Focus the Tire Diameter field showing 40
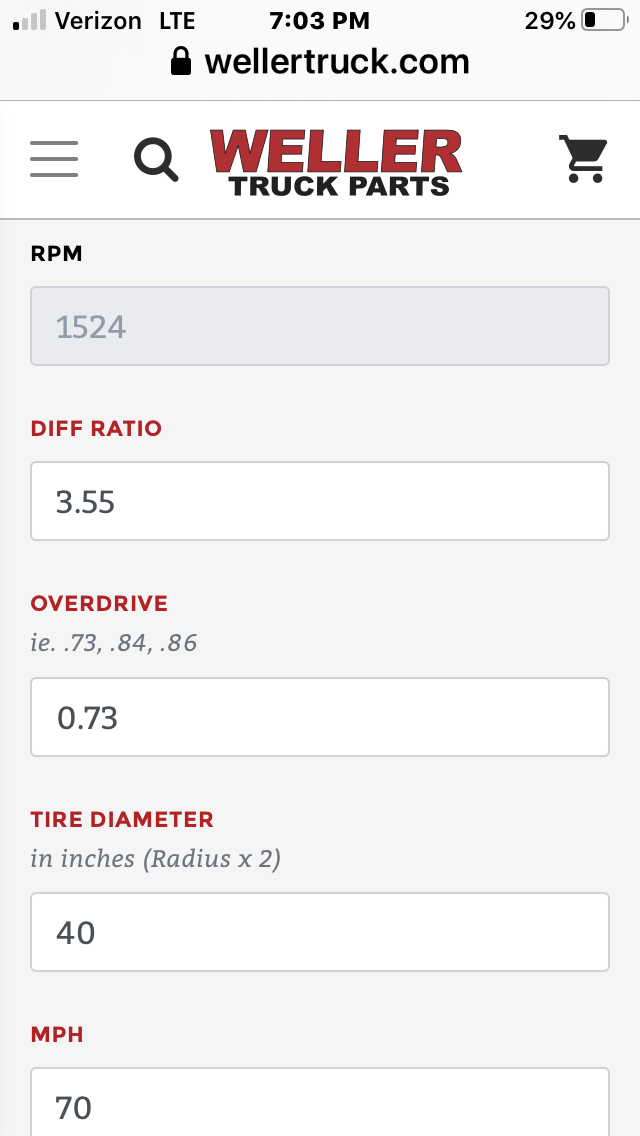Viewport: 640px width, 1136px height. tap(320, 932)
